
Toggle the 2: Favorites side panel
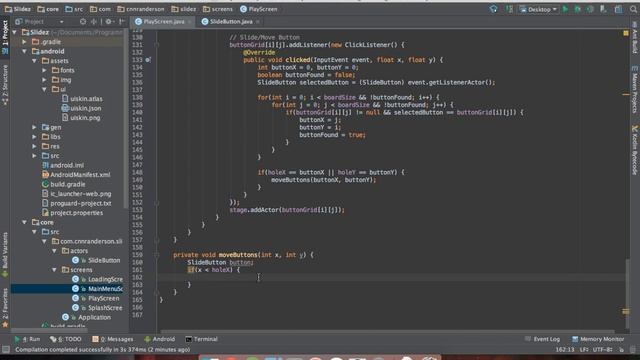(5, 308)
